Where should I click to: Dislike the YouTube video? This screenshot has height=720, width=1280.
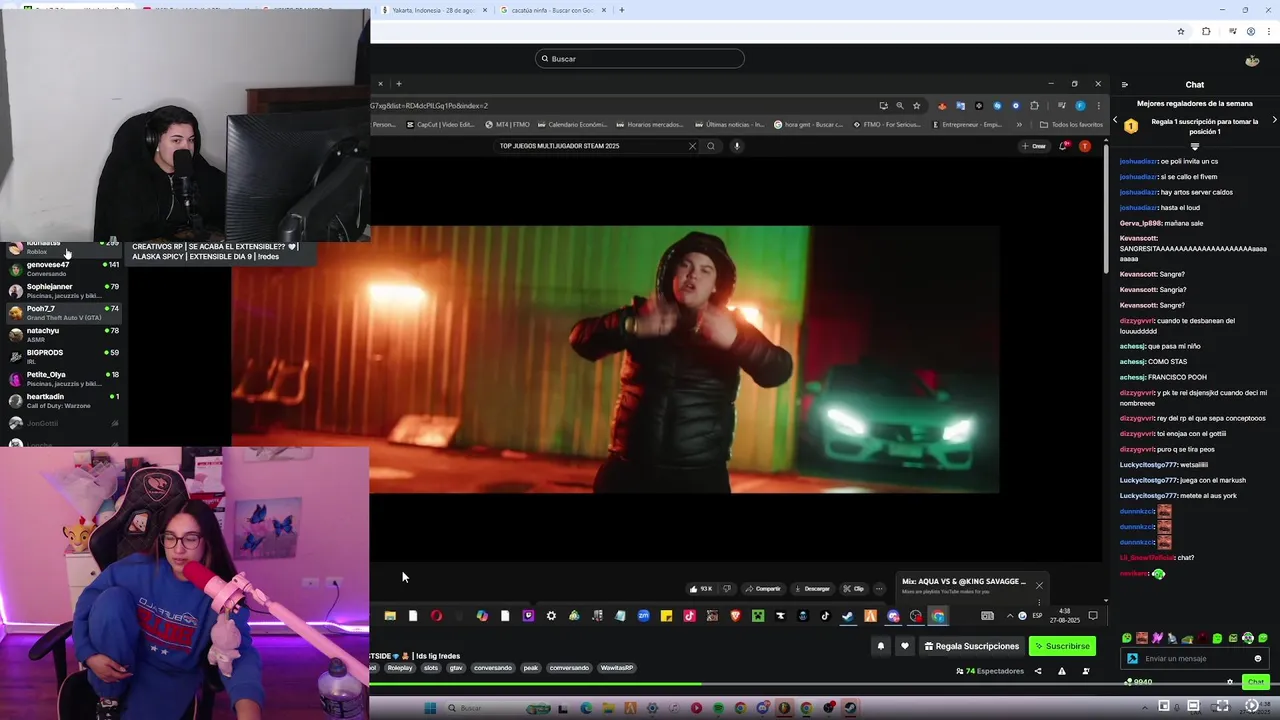727,589
